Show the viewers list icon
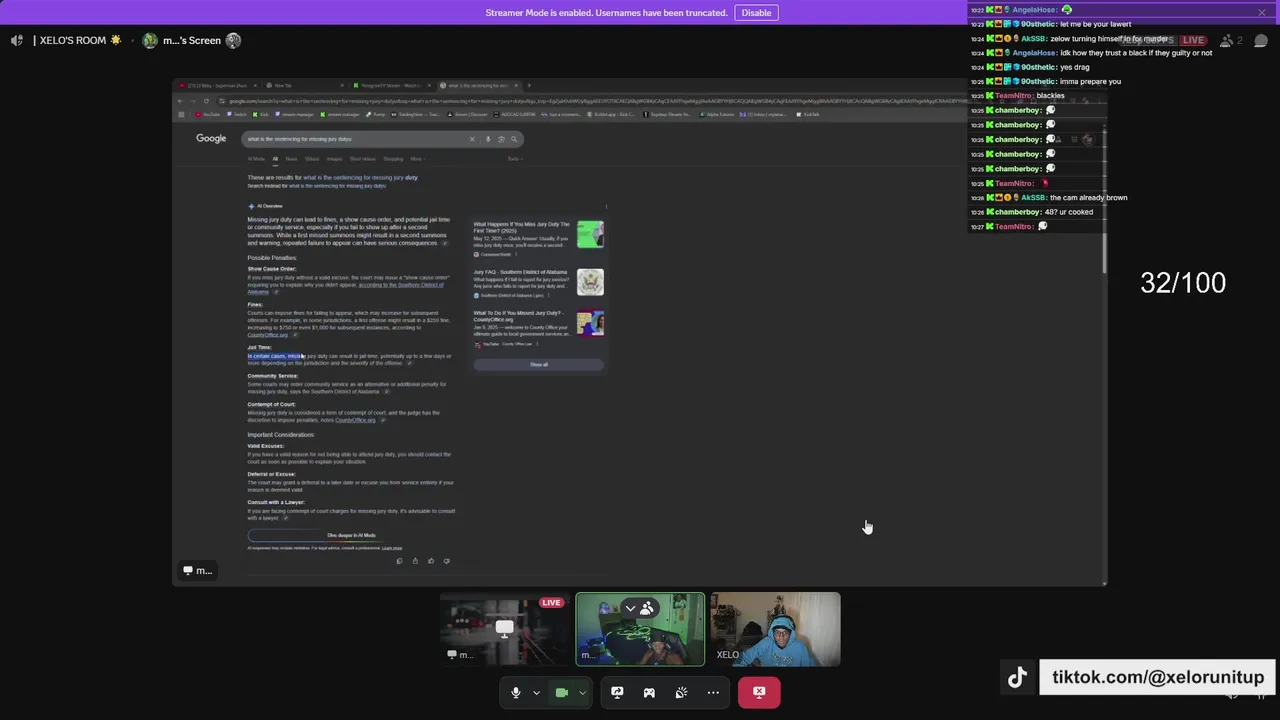Viewport: 1280px width, 720px height. click(x=1227, y=40)
